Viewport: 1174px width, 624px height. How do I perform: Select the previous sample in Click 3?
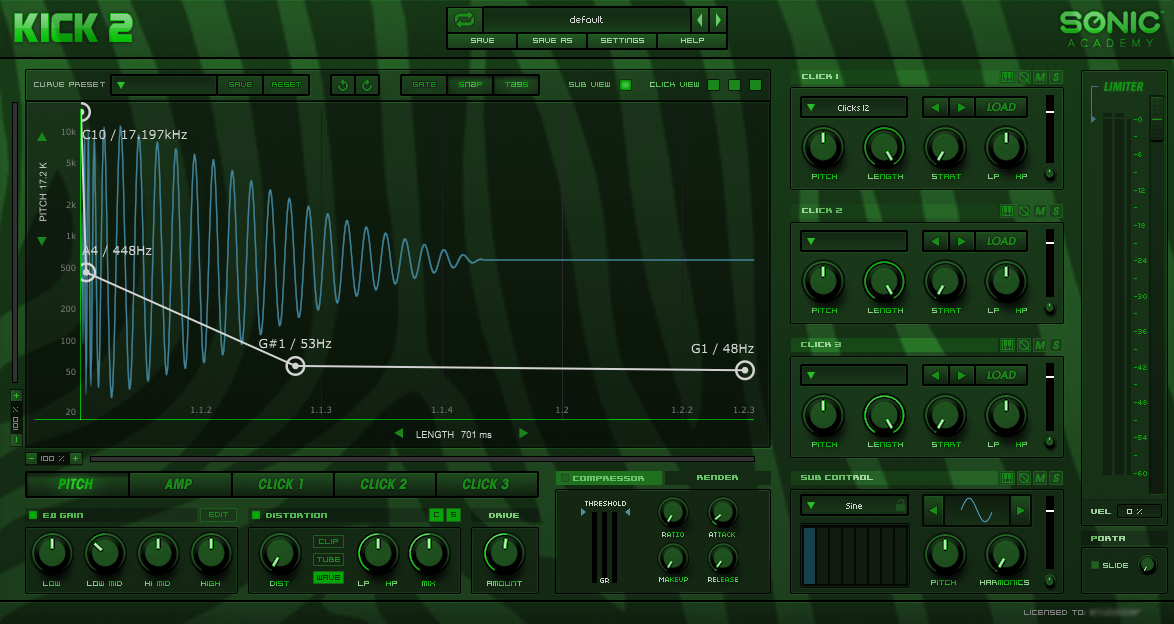(935, 375)
